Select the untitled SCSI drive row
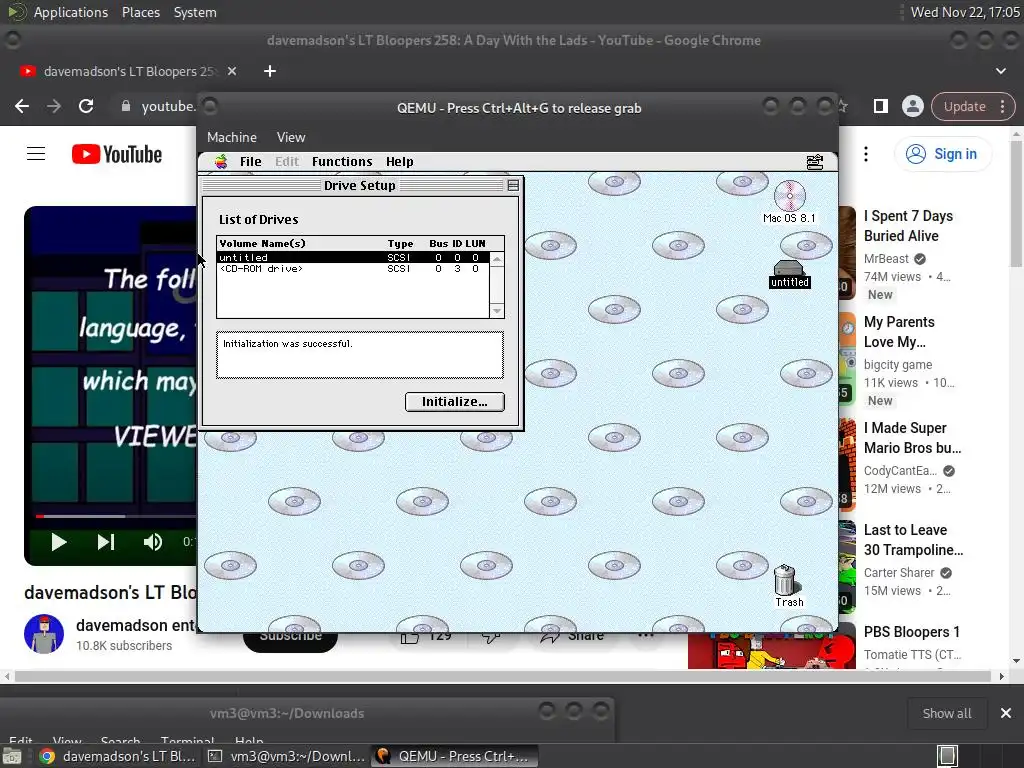 [x=353, y=257]
